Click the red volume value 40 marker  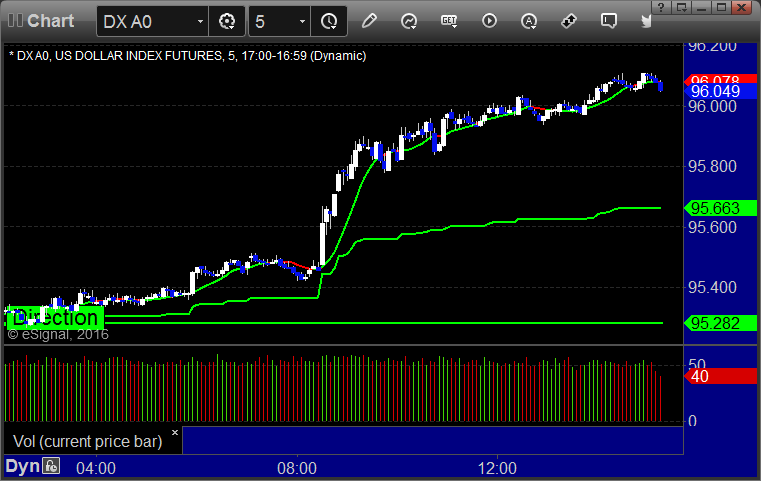(721, 376)
